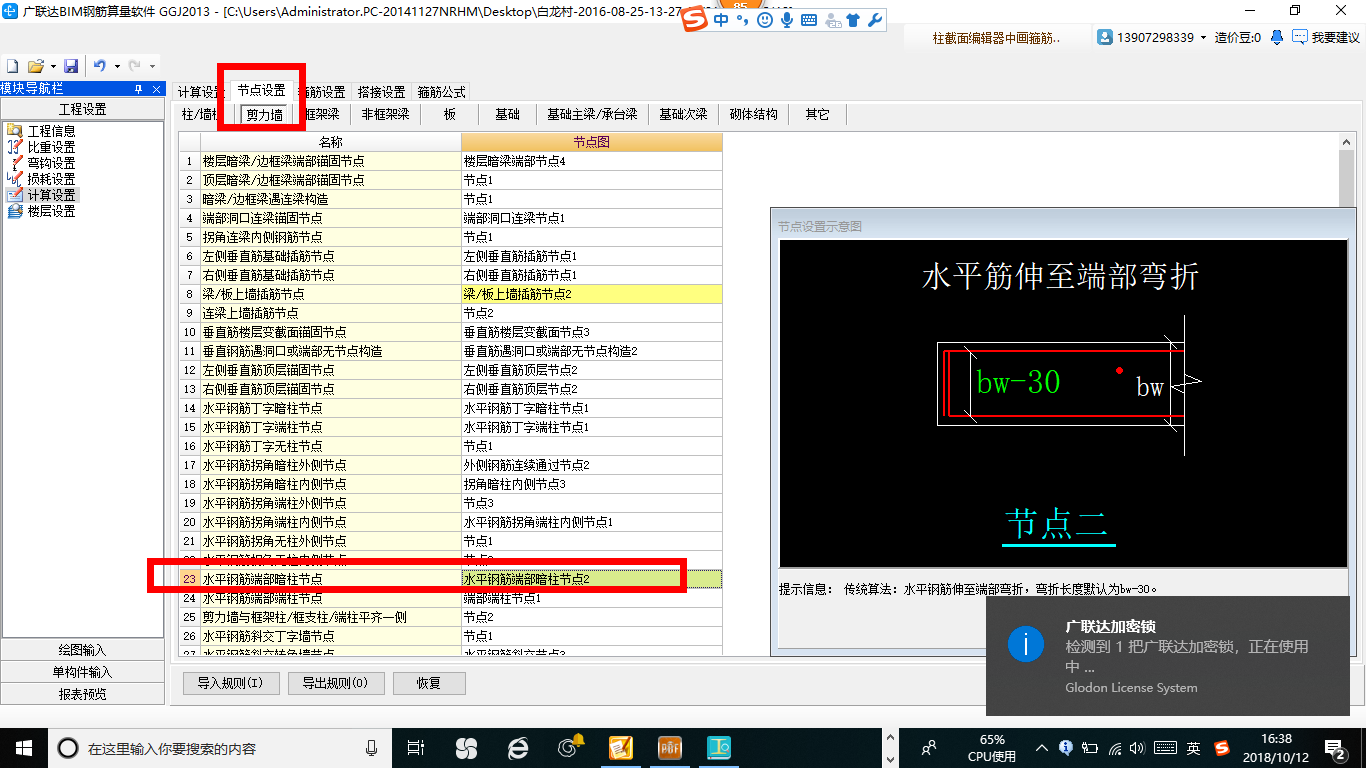Select 损耗设置 in navigation tree
Image resolution: width=1366 pixels, height=768 pixels.
point(50,179)
